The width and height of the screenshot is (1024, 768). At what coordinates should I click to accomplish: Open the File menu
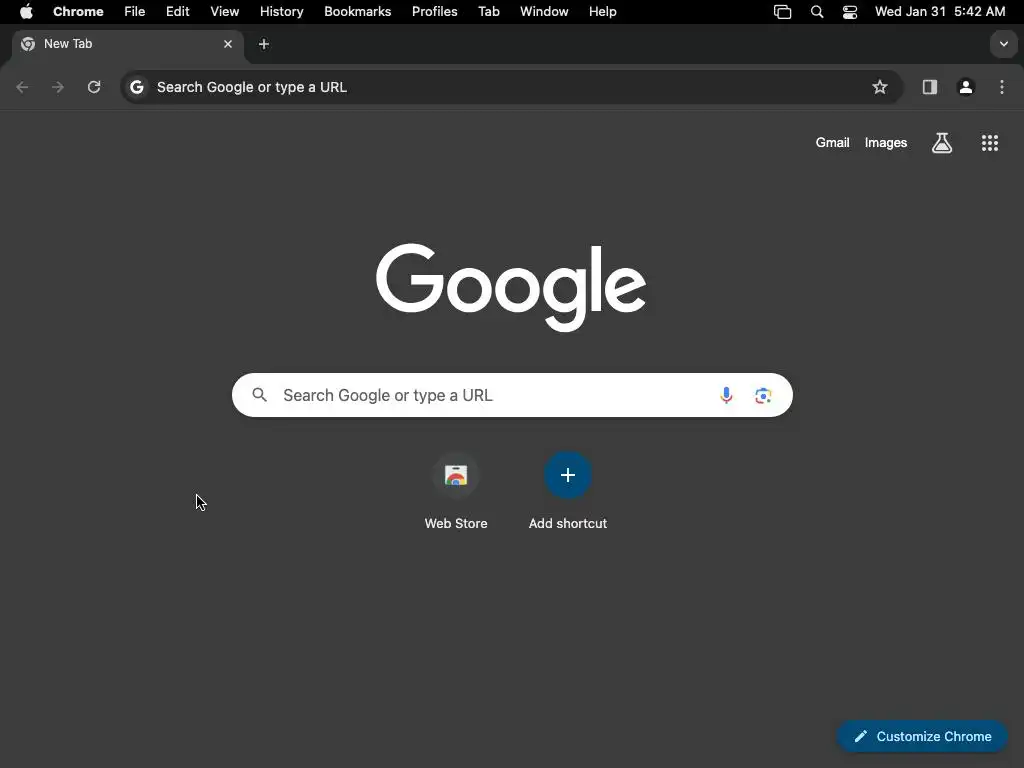click(x=135, y=12)
